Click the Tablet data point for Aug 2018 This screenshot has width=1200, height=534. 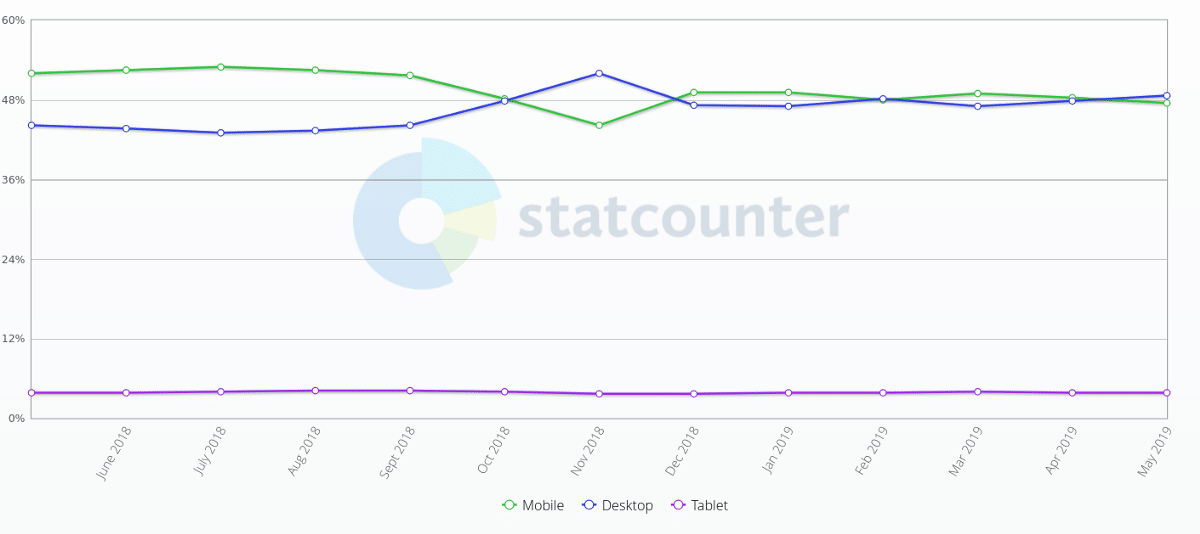tap(315, 391)
